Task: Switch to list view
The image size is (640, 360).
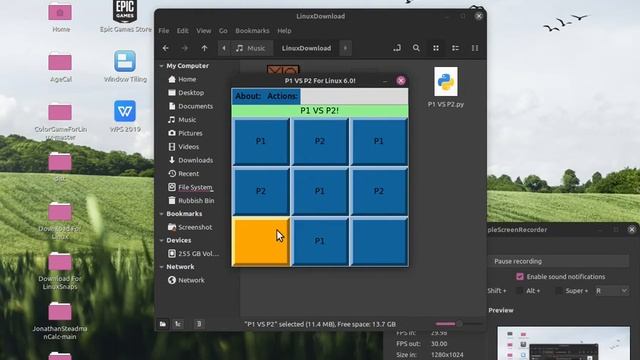Action: pos(455,48)
